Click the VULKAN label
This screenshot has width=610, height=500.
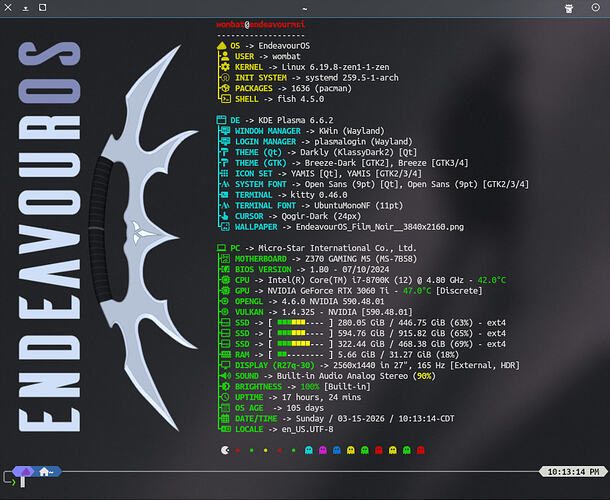249,312
